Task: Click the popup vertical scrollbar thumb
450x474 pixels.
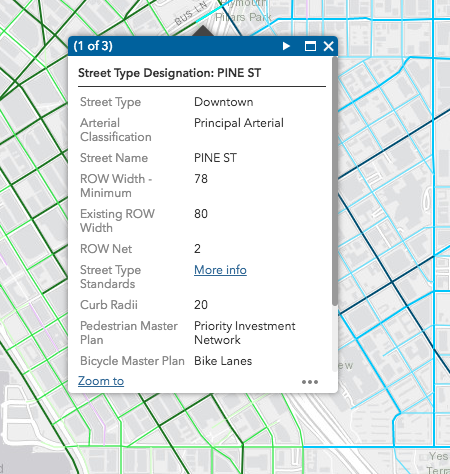Action: [335, 181]
